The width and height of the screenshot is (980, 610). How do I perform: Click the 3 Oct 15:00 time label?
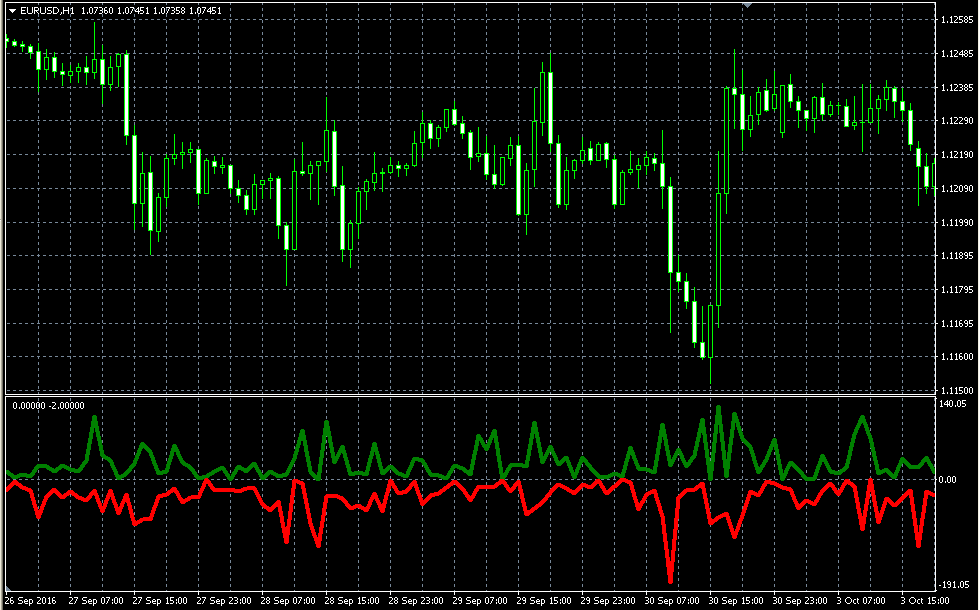click(x=926, y=601)
